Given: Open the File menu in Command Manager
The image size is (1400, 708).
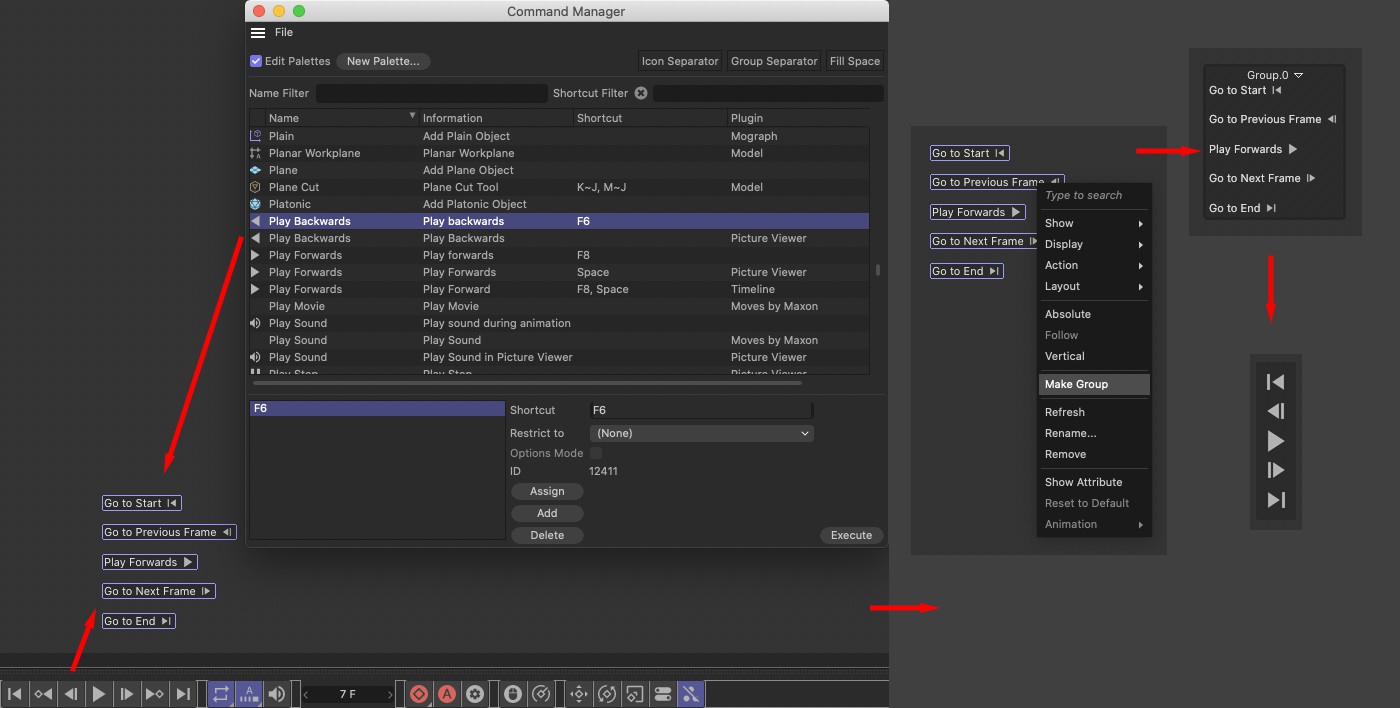Looking at the screenshot, I should pos(284,33).
